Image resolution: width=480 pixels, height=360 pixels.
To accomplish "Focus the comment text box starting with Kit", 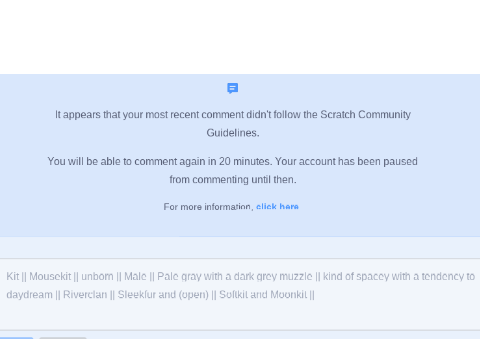I will tap(240, 295).
